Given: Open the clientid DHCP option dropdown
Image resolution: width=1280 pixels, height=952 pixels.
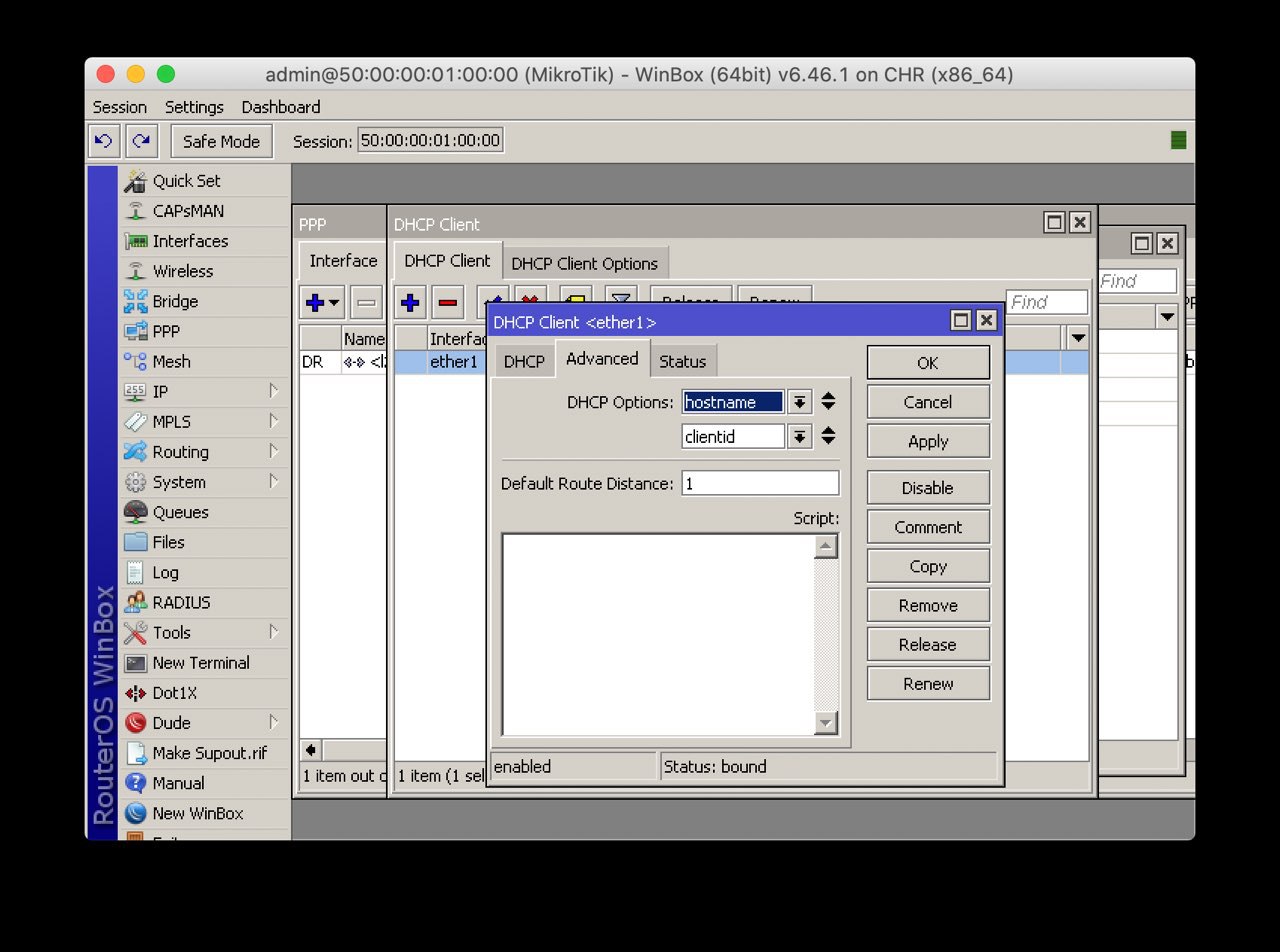Looking at the screenshot, I should tap(799, 436).
